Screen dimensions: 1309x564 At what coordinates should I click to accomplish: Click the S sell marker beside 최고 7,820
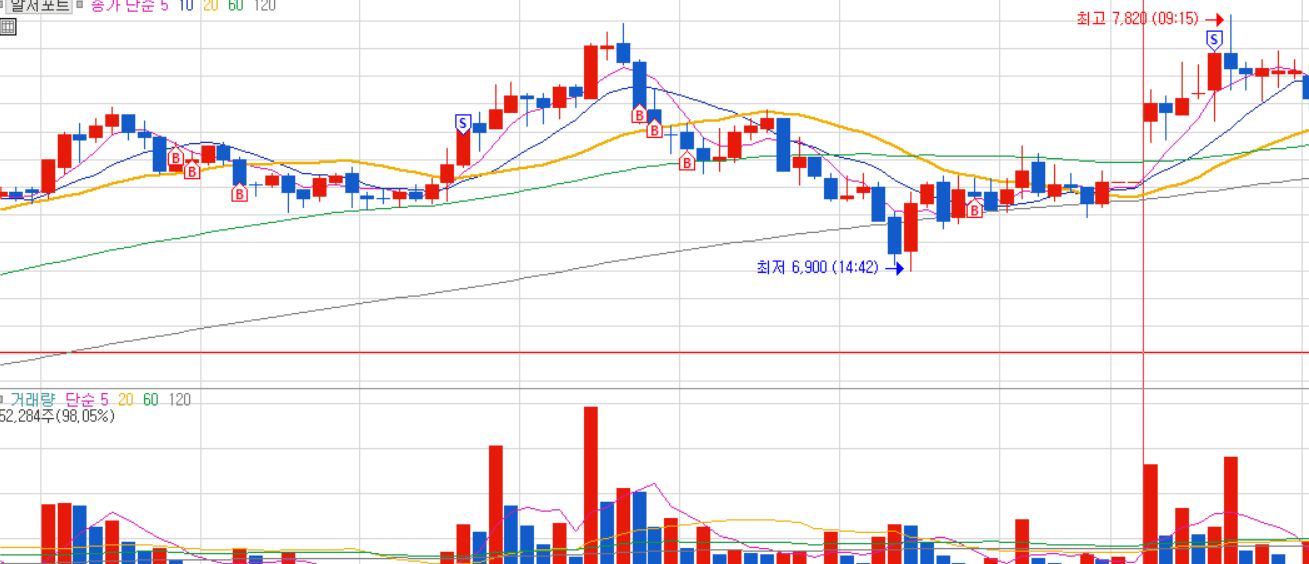pos(1214,40)
